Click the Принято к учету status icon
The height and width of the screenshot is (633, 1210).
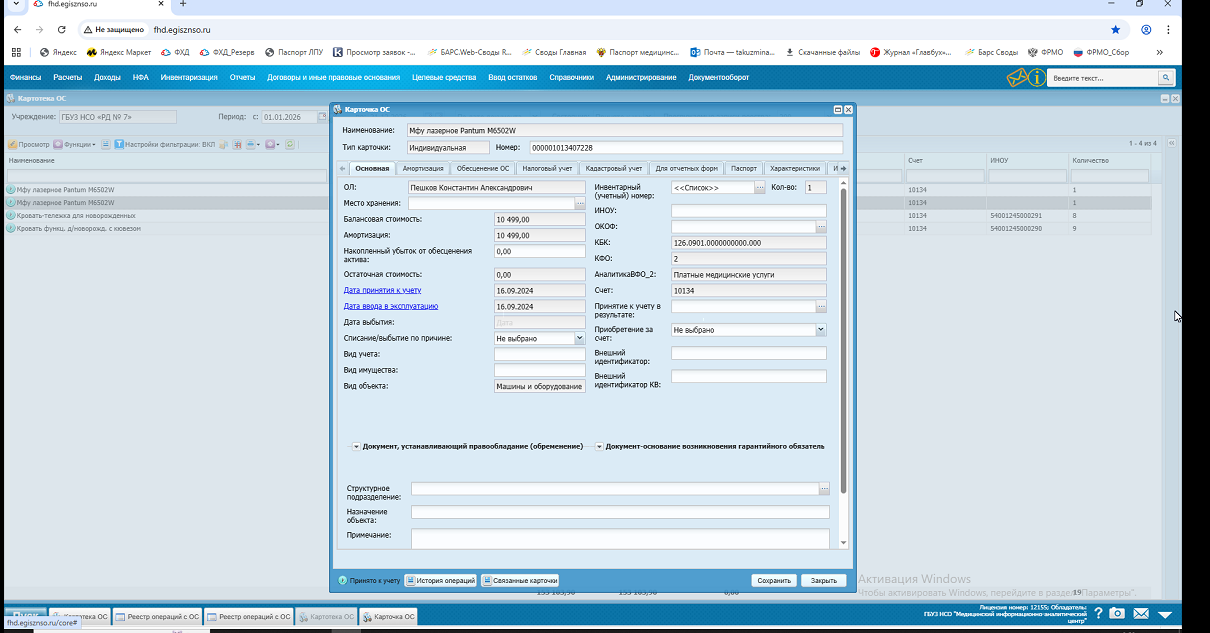click(342, 580)
